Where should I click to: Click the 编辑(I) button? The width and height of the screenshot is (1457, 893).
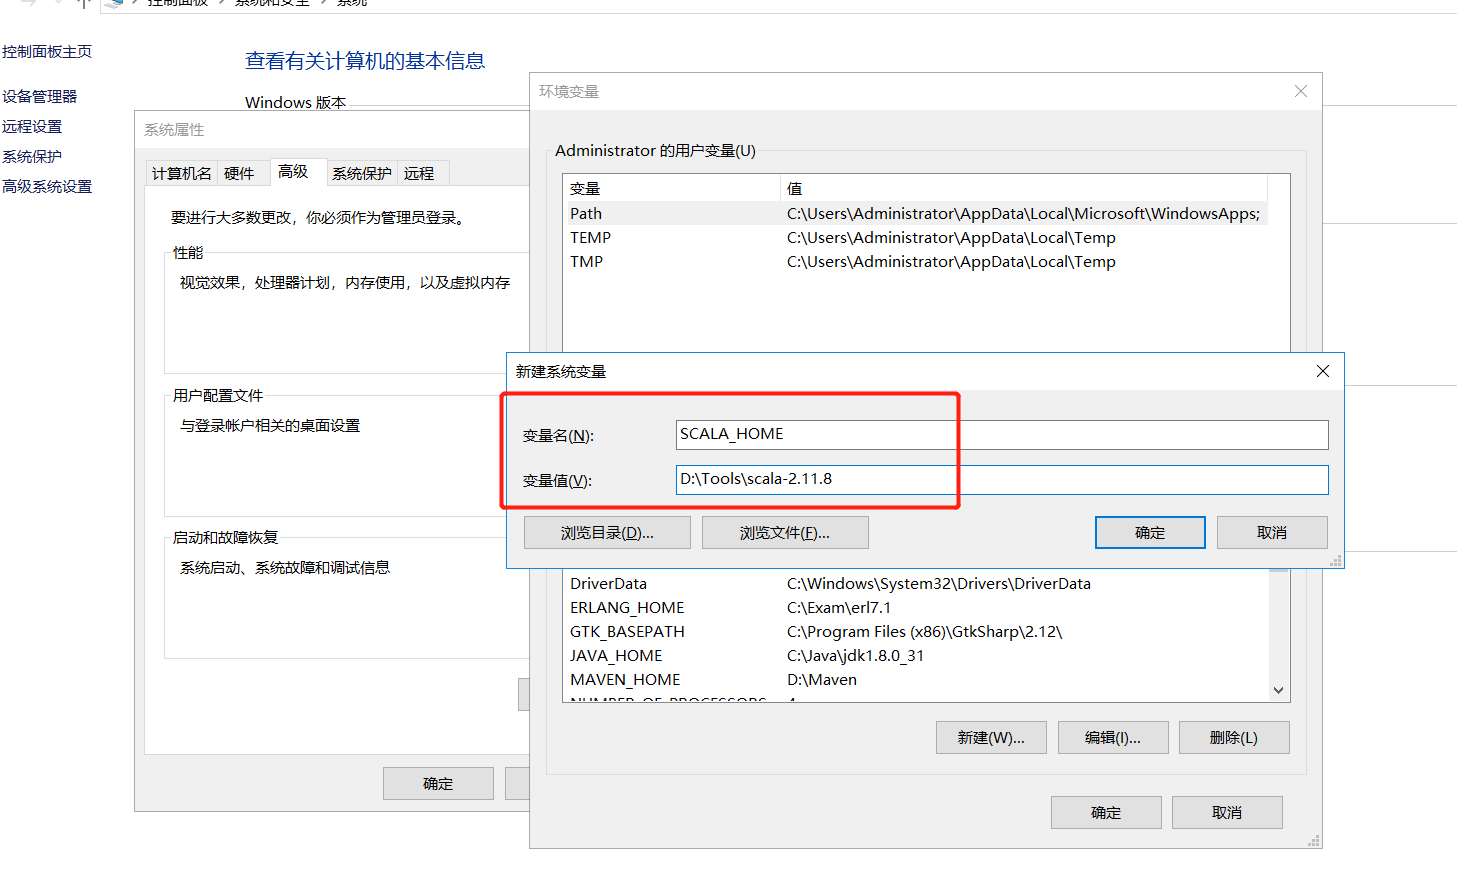(1112, 737)
